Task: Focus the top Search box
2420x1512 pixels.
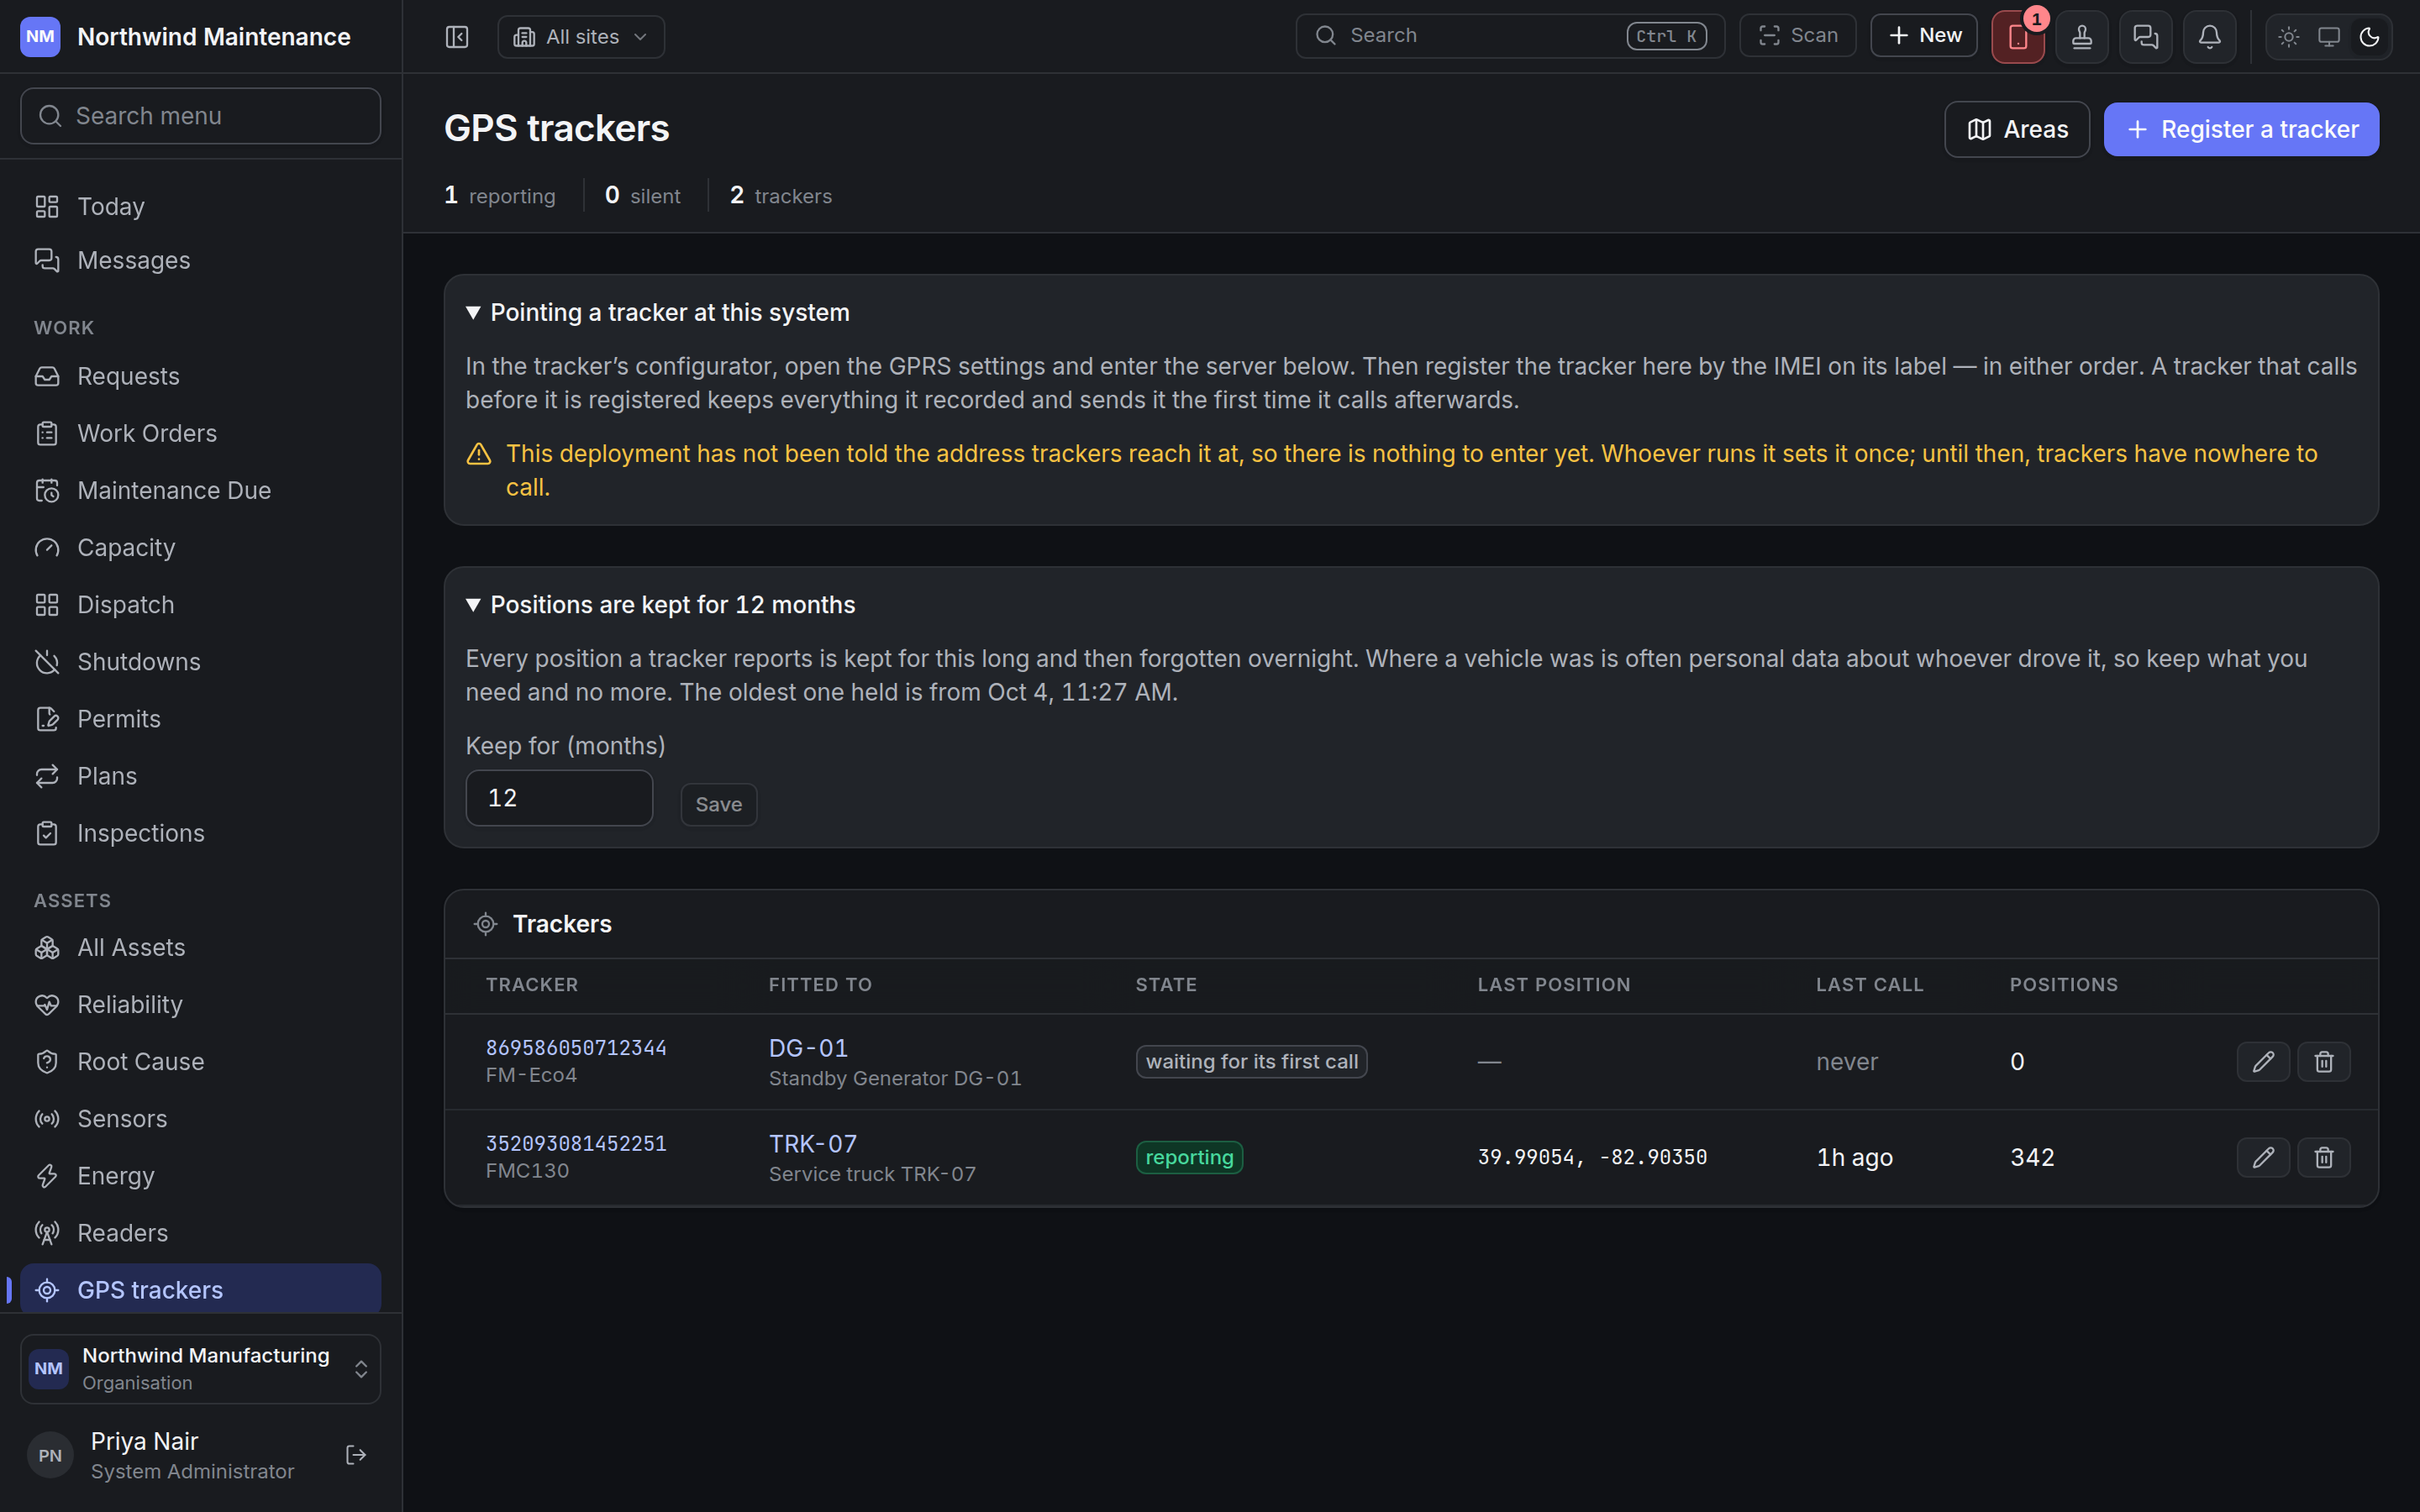Action: point(1510,36)
